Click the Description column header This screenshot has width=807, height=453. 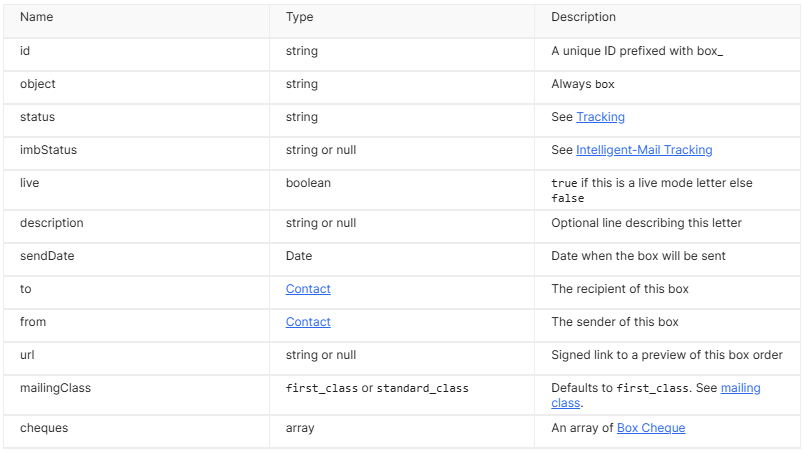[x=583, y=17]
